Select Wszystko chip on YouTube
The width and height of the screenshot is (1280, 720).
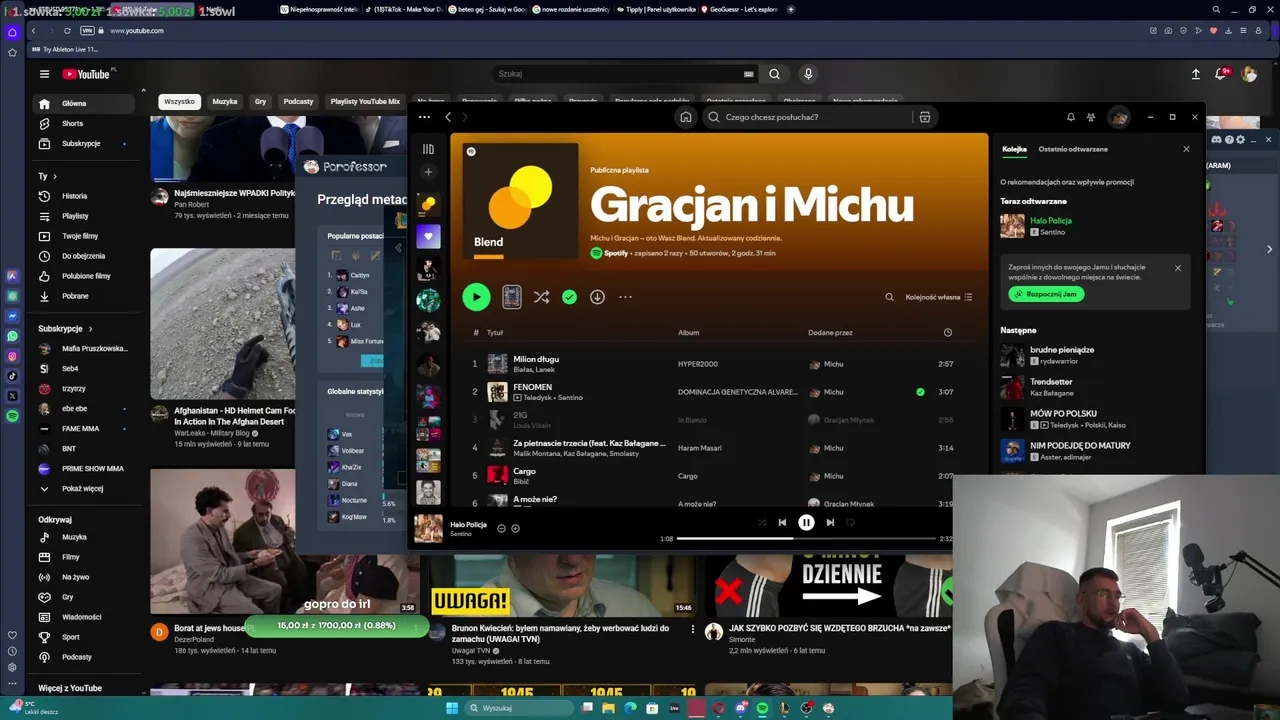pyautogui.click(x=179, y=101)
